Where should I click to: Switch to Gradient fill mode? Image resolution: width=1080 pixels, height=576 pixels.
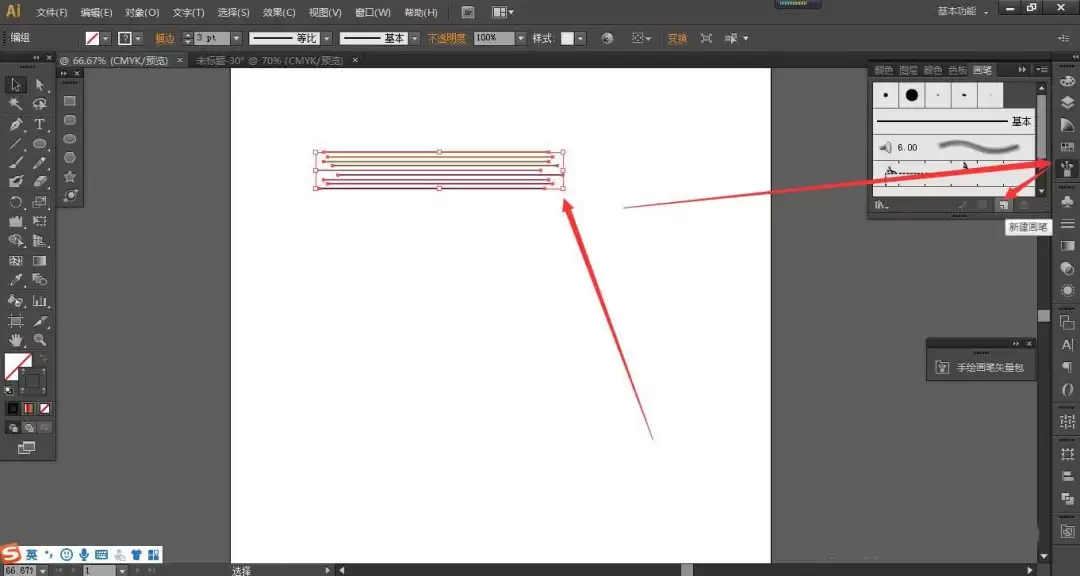(29, 409)
